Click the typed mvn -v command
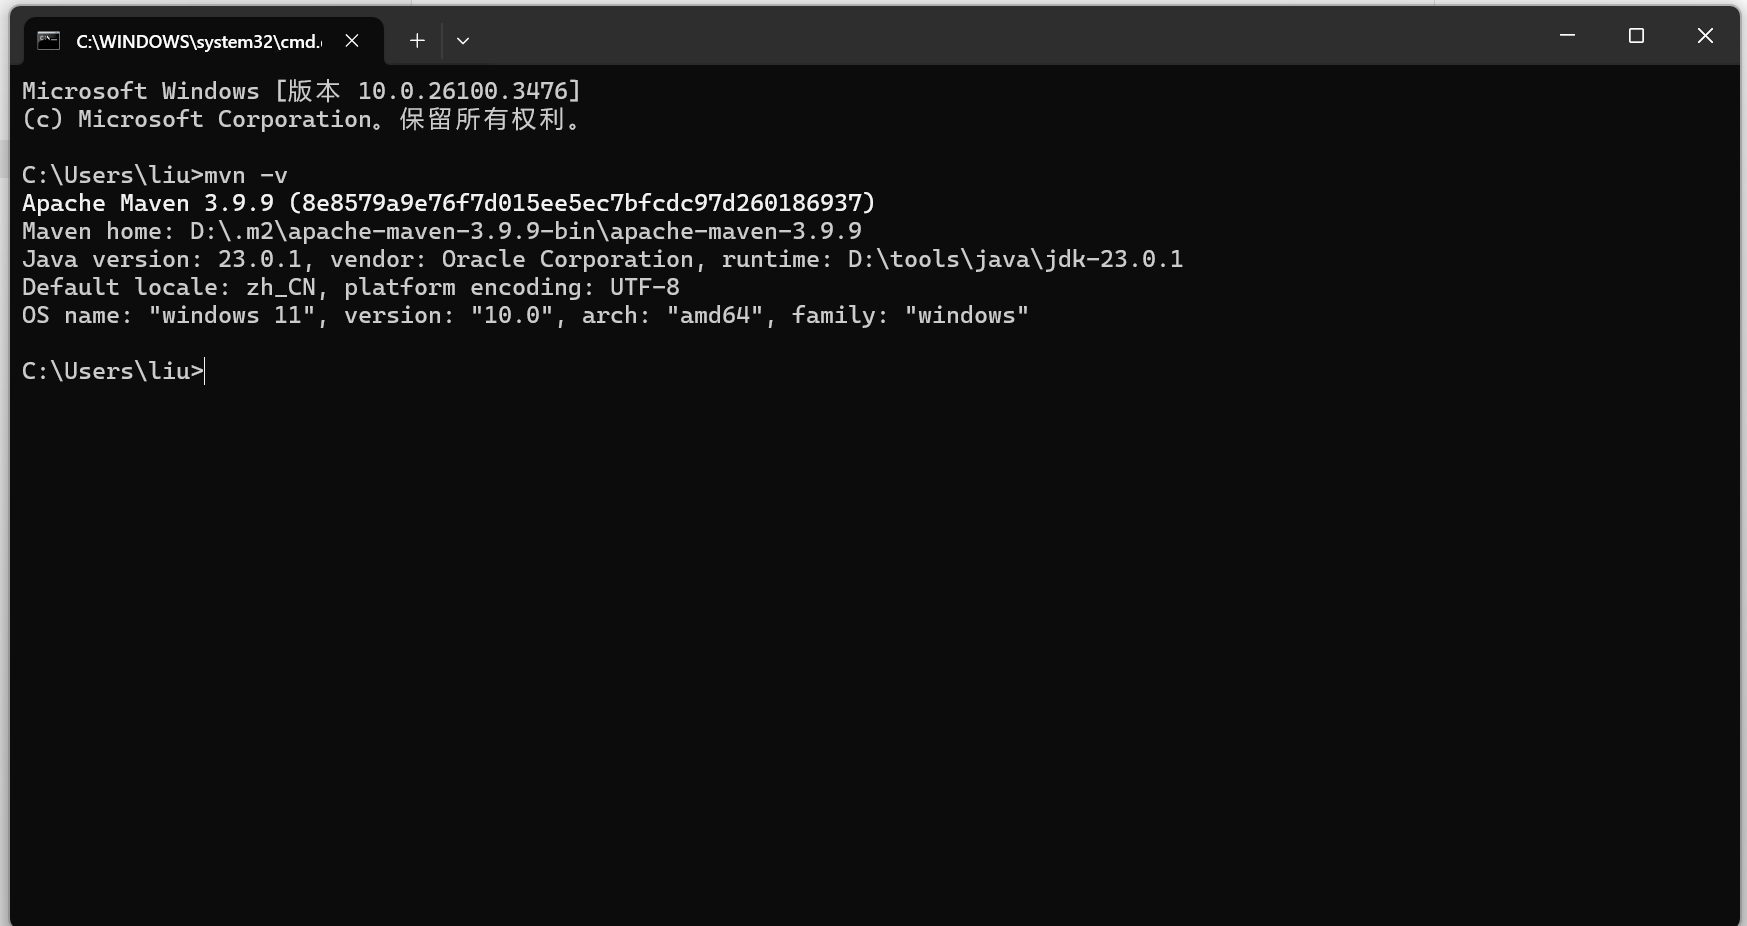1747x926 pixels. pyautogui.click(x=246, y=175)
